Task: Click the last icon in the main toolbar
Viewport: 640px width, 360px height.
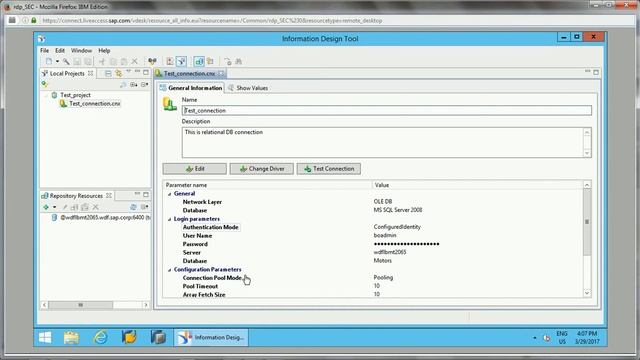Action: coord(239,62)
